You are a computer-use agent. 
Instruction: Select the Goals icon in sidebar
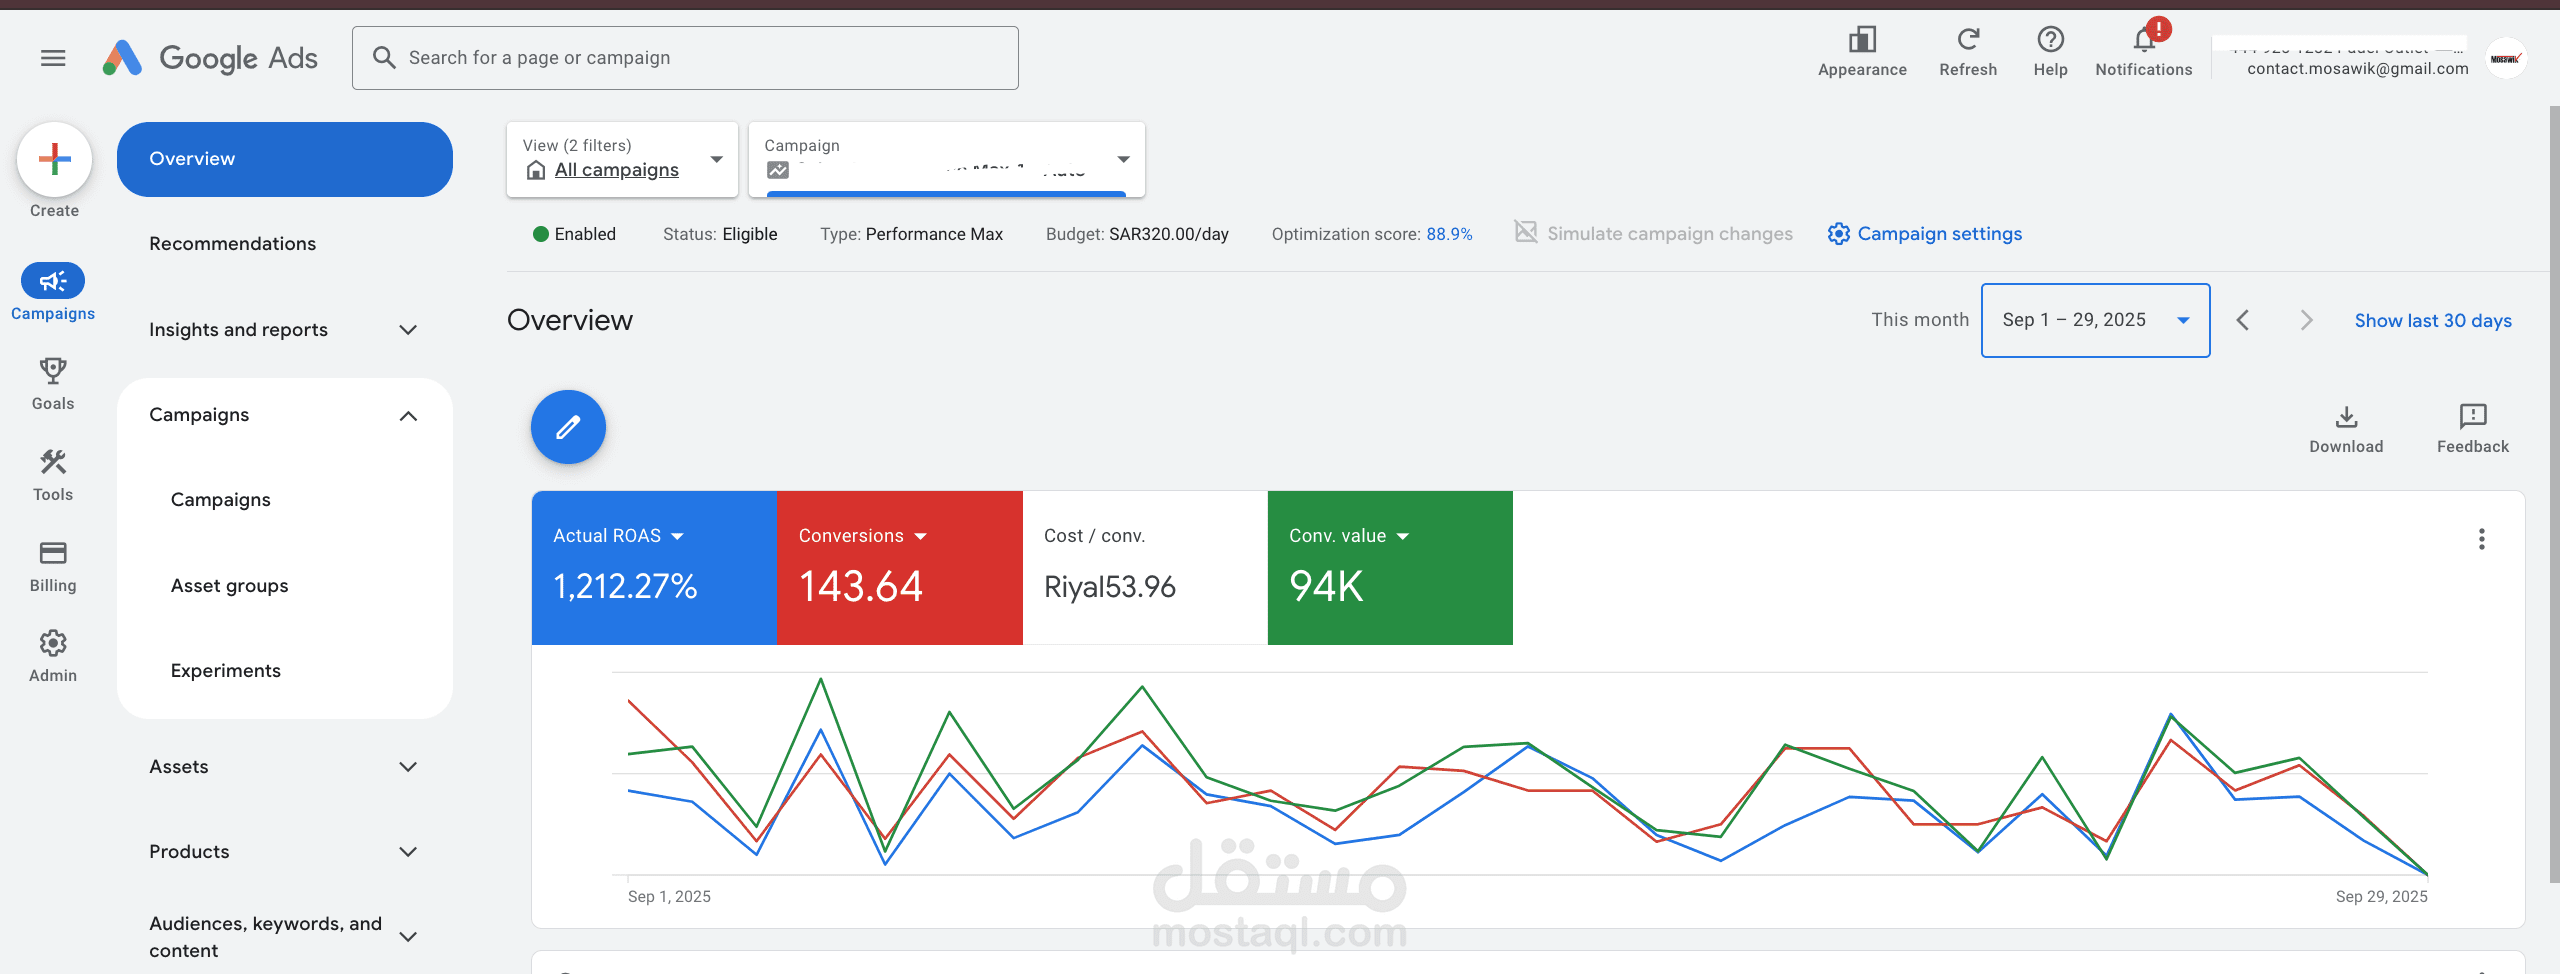coord(52,382)
